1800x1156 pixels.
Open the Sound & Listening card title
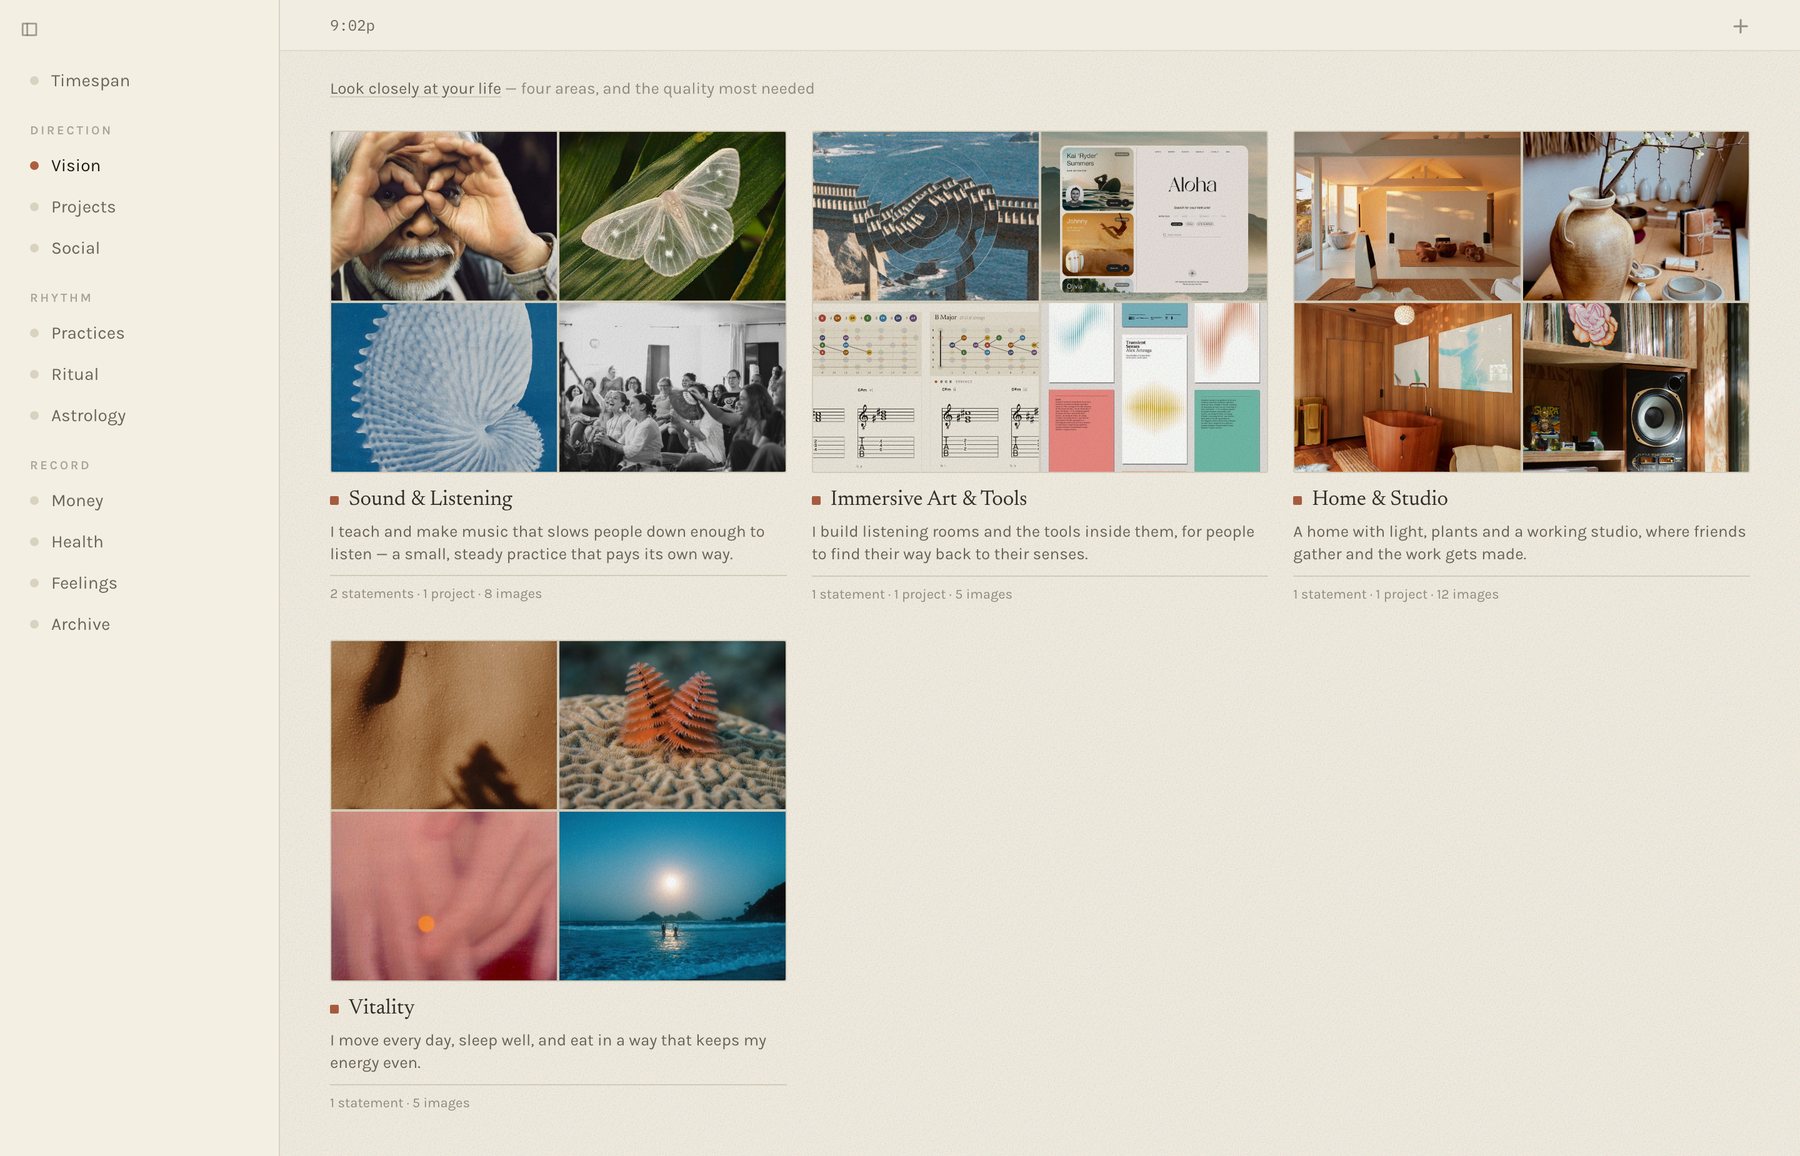430,498
